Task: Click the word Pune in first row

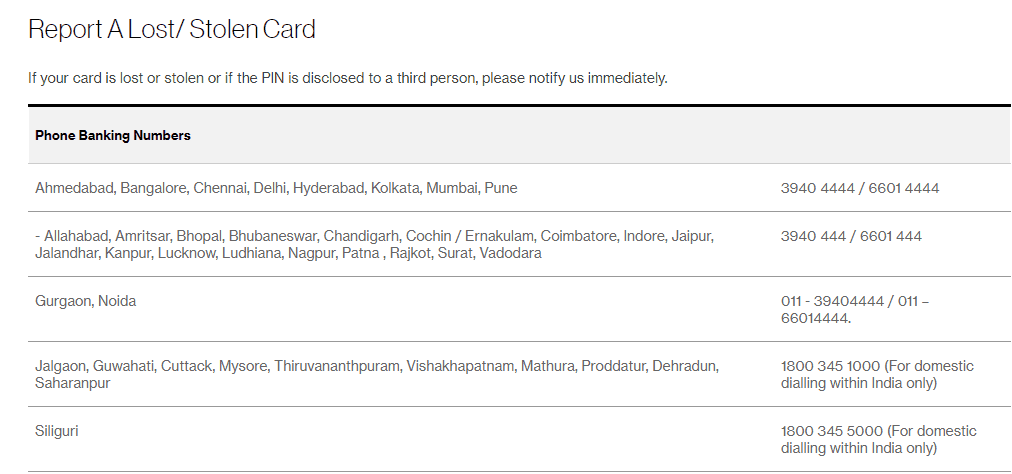Action: 501,188
